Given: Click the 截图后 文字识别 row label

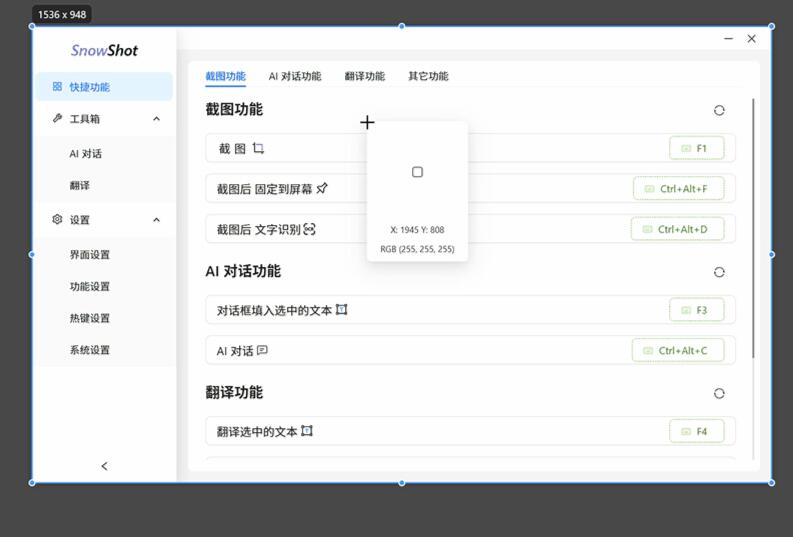Looking at the screenshot, I should (258, 230).
